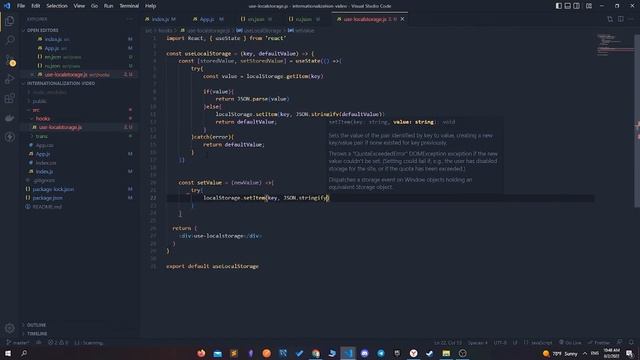Screen dimensions: 640x360
Task: Open Explorer panel More Actions ellipsis
Action: click(129, 19)
